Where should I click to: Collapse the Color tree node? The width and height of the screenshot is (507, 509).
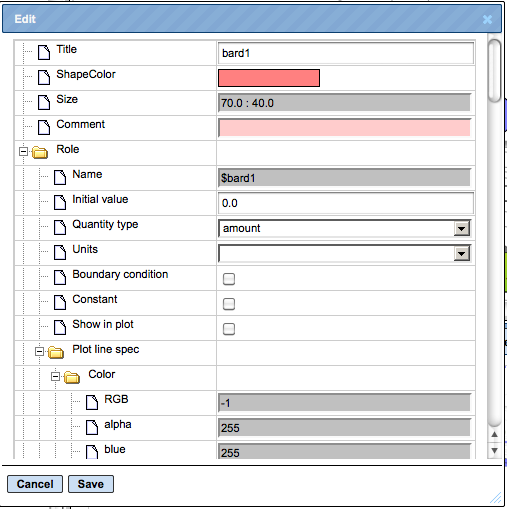tap(55, 377)
